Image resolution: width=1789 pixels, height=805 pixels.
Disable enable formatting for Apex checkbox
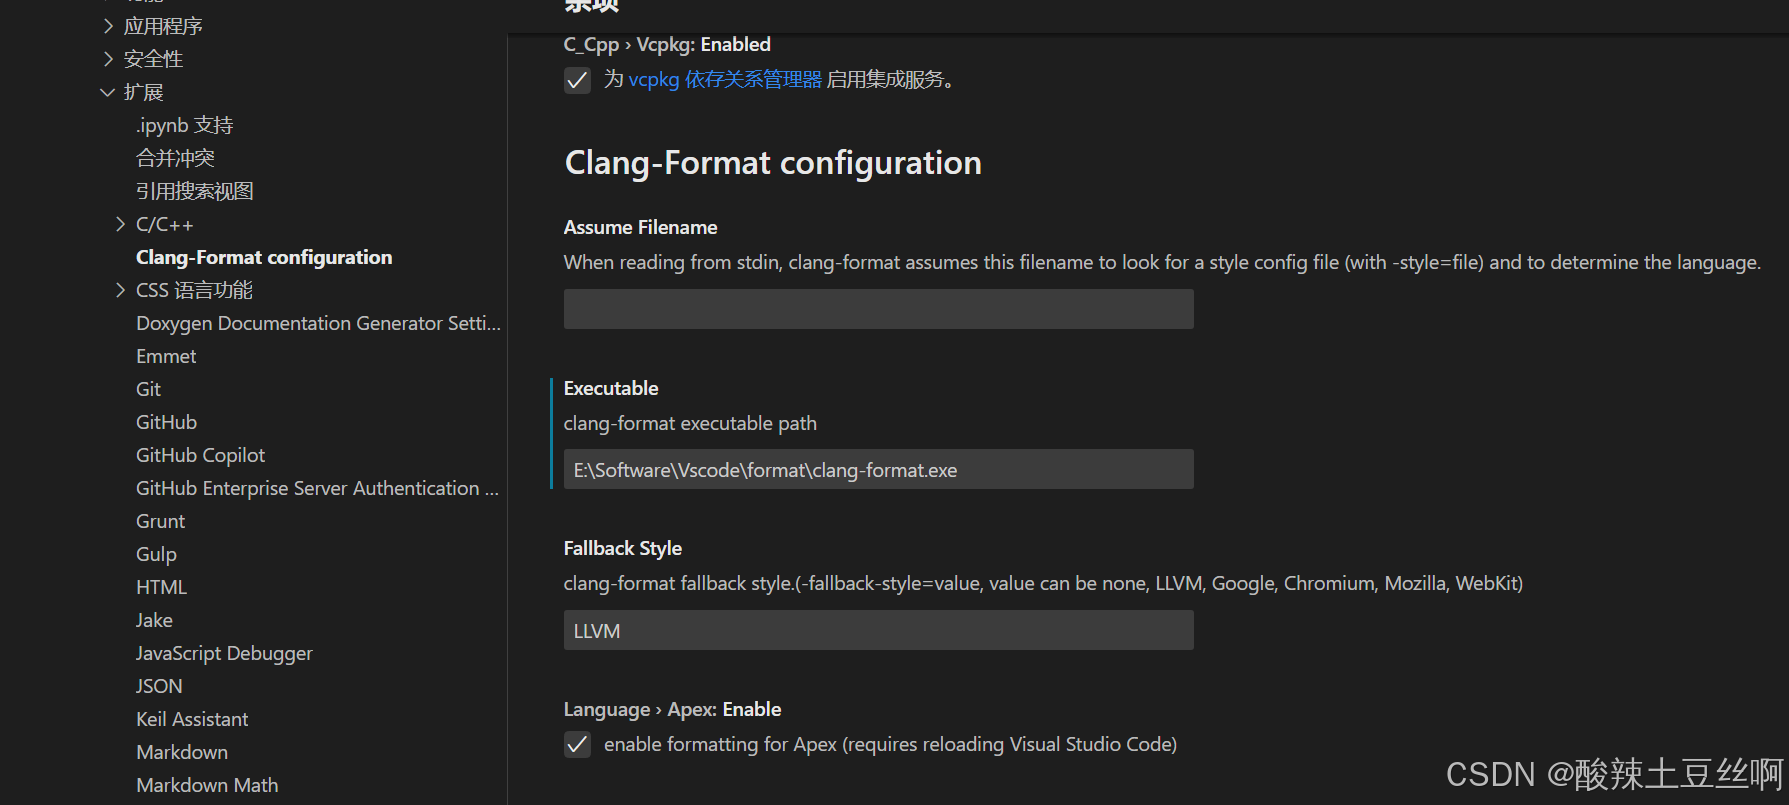(x=577, y=744)
